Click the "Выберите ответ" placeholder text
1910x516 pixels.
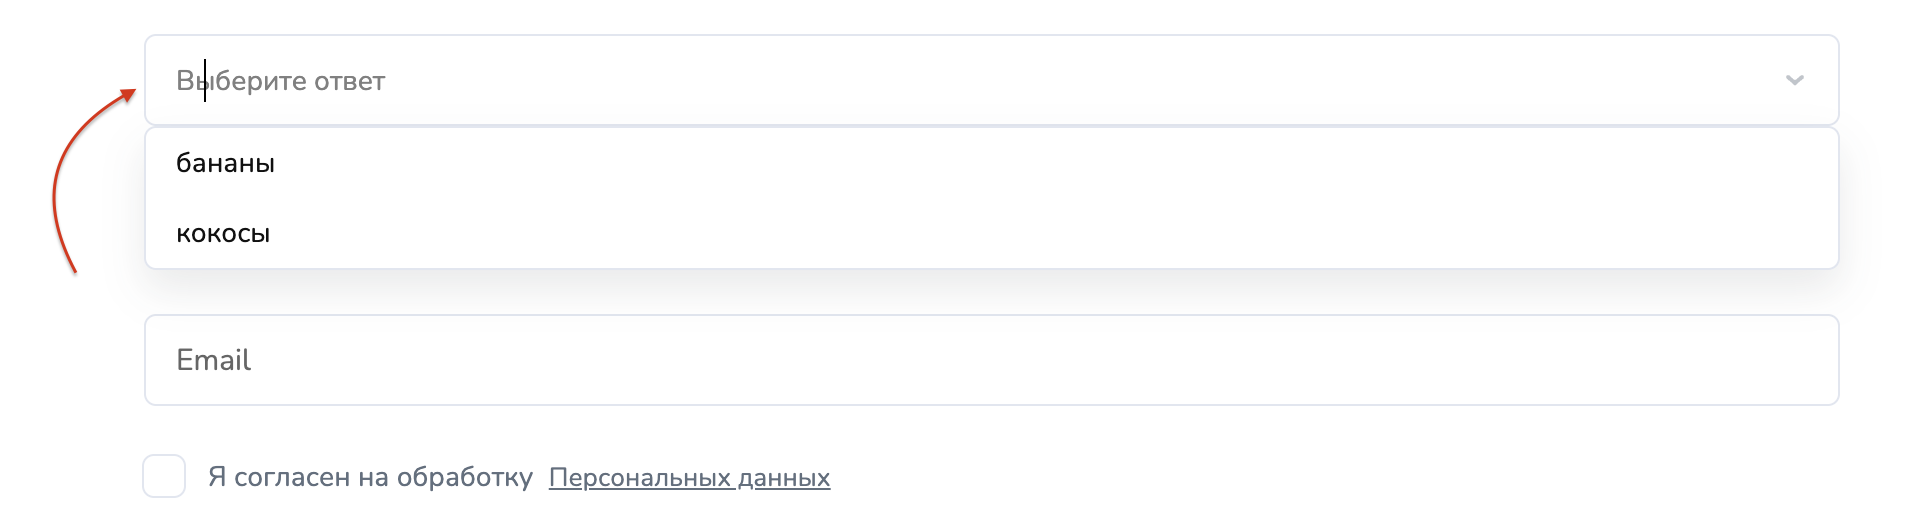[x=281, y=81]
